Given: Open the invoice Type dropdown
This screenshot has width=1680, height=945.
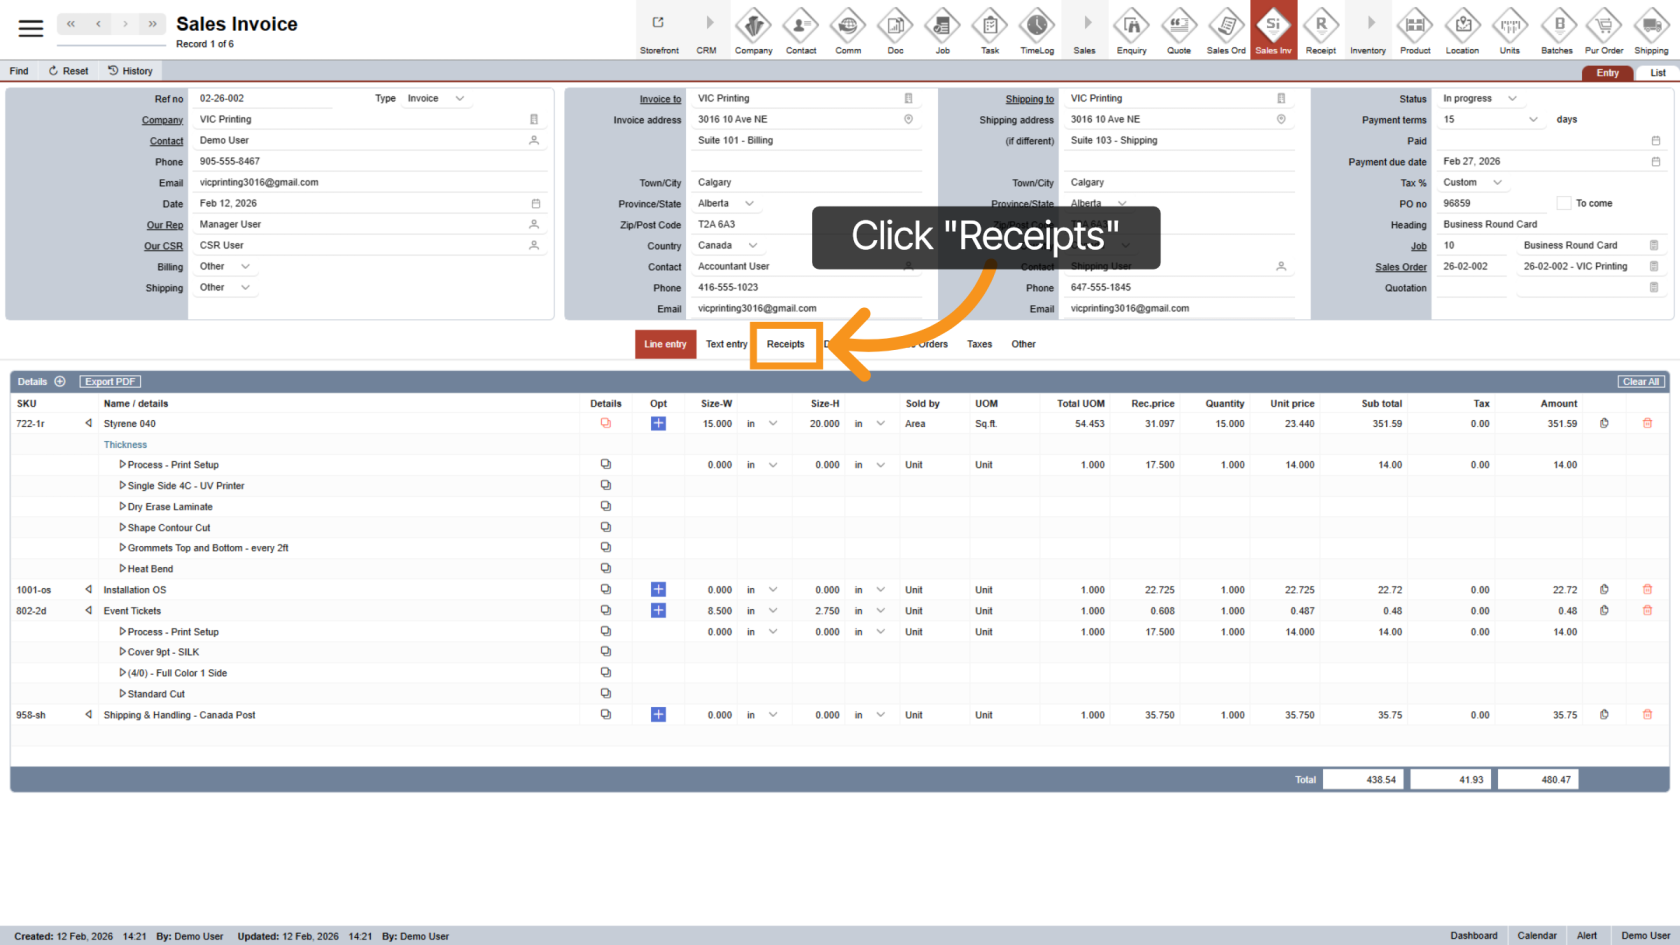Looking at the screenshot, I should pos(435,99).
